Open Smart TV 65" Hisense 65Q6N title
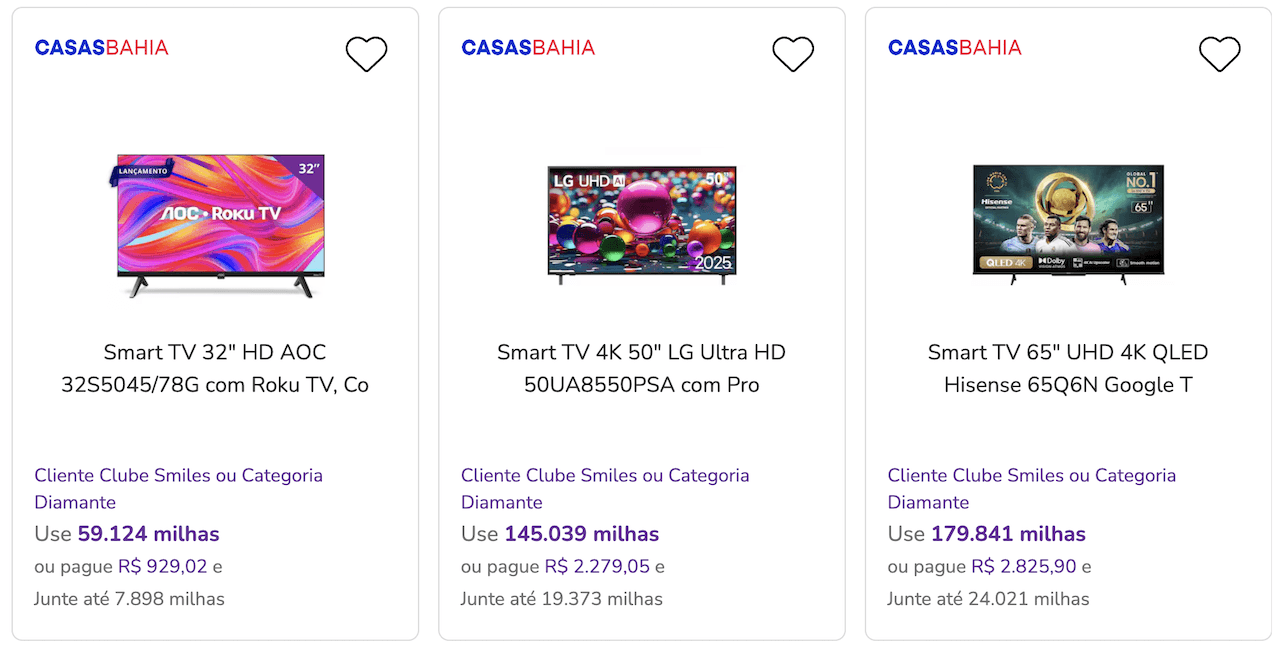 point(1068,368)
